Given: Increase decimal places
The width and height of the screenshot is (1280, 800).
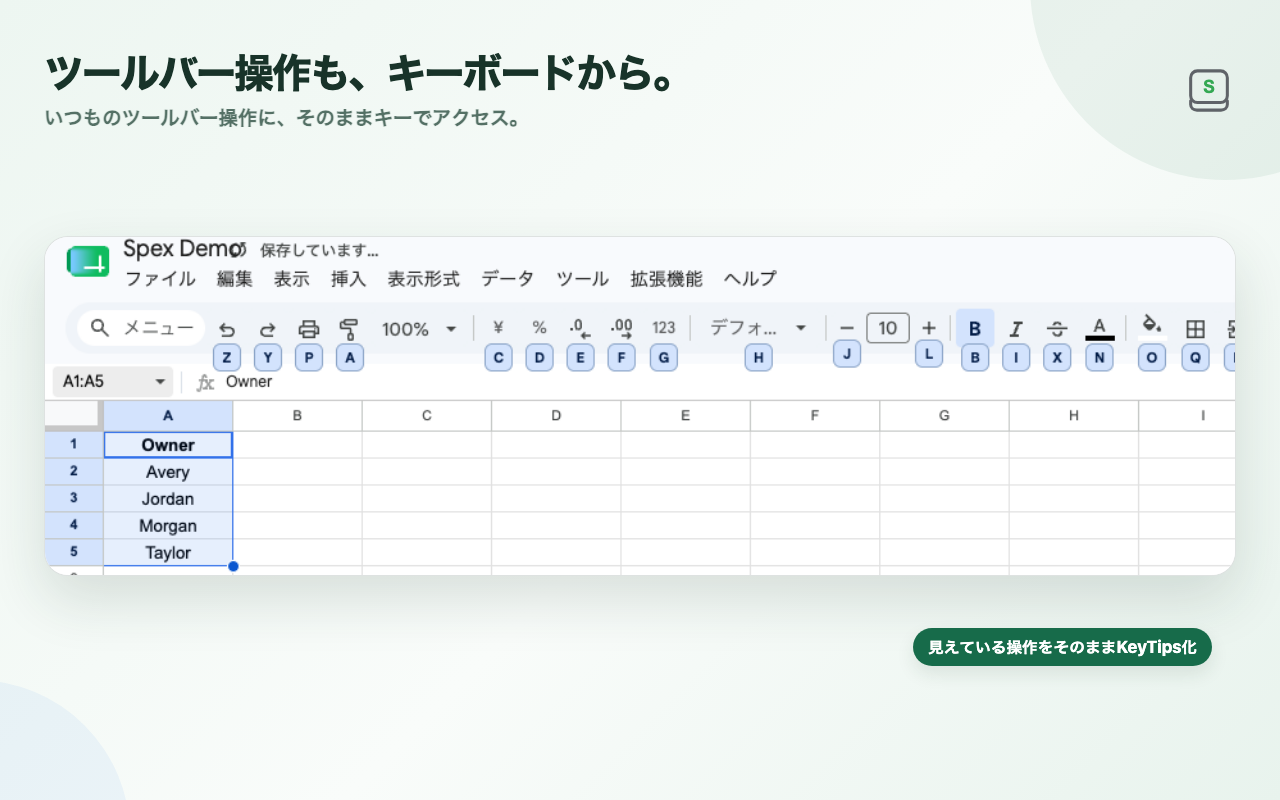Looking at the screenshot, I should click(621, 328).
